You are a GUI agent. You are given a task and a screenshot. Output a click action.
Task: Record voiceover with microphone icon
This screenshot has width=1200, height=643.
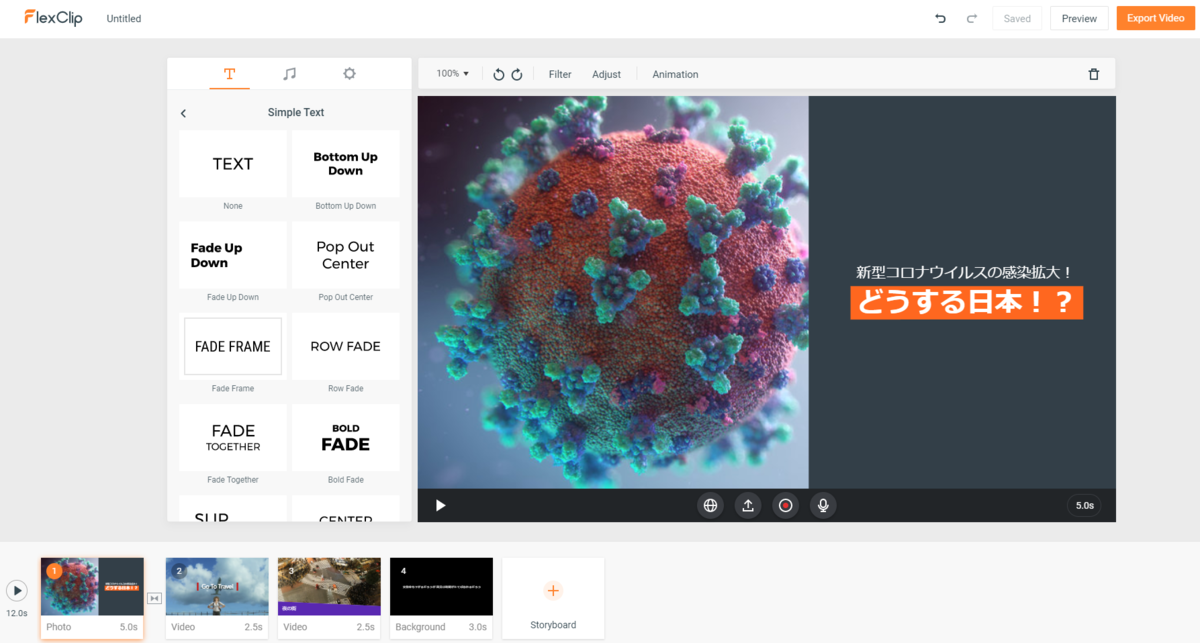pos(823,505)
